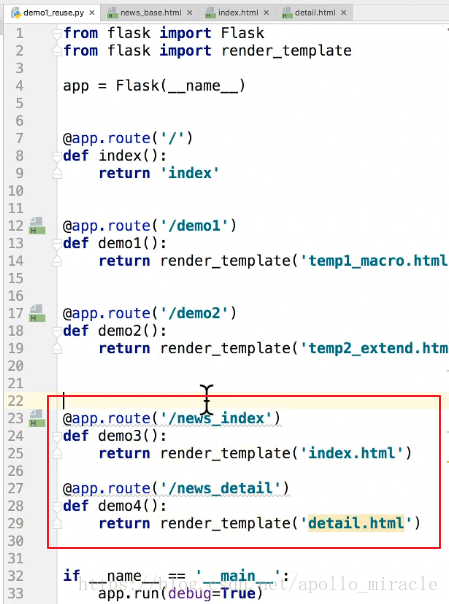
Task: Click the fold end marker on line 14
Action: click(57, 261)
